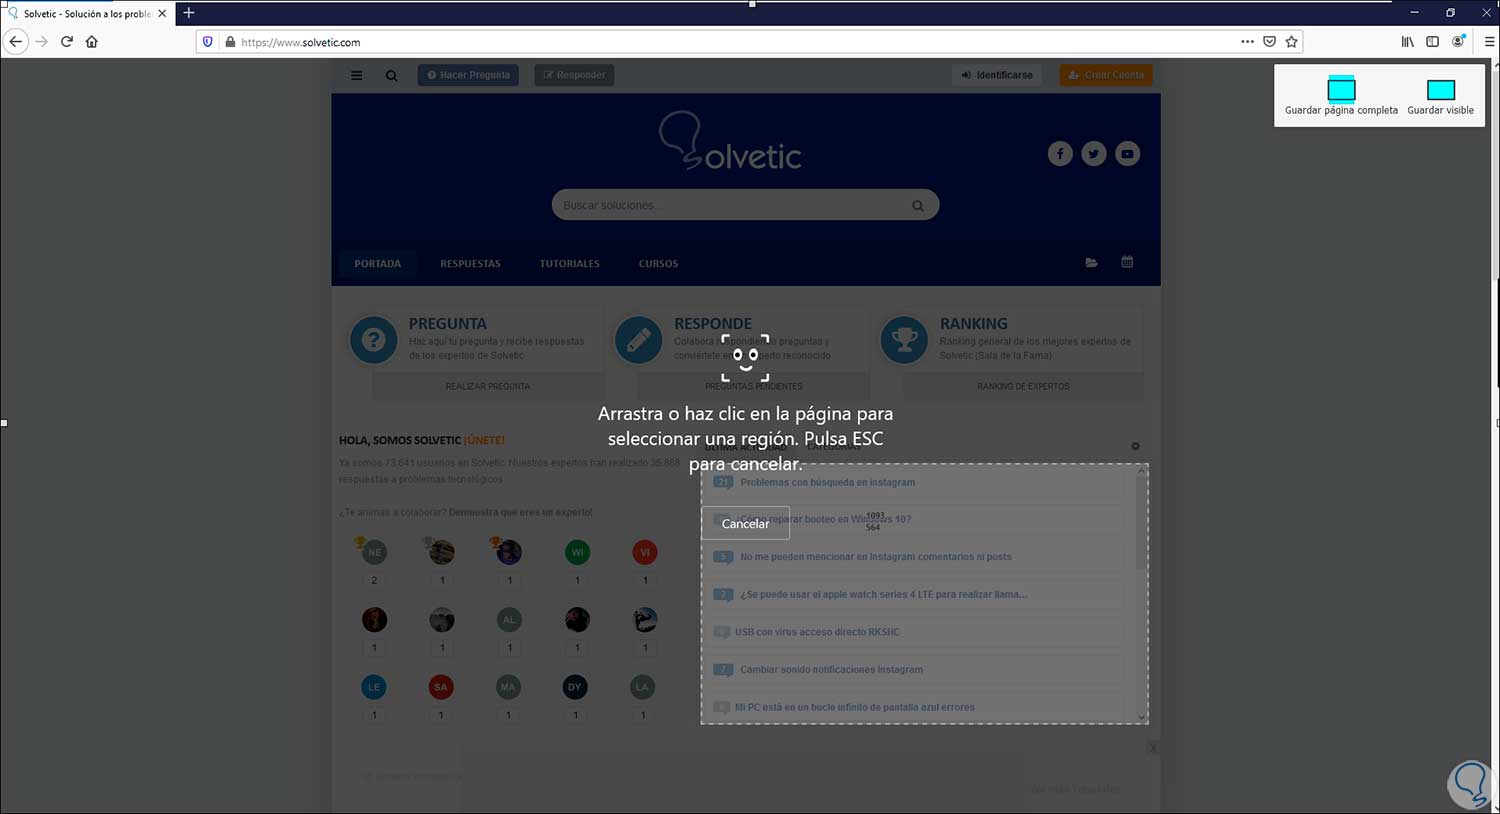This screenshot has height=814, width=1500.
Task: Switch to the RESPUESTAS tab
Action: (x=470, y=263)
